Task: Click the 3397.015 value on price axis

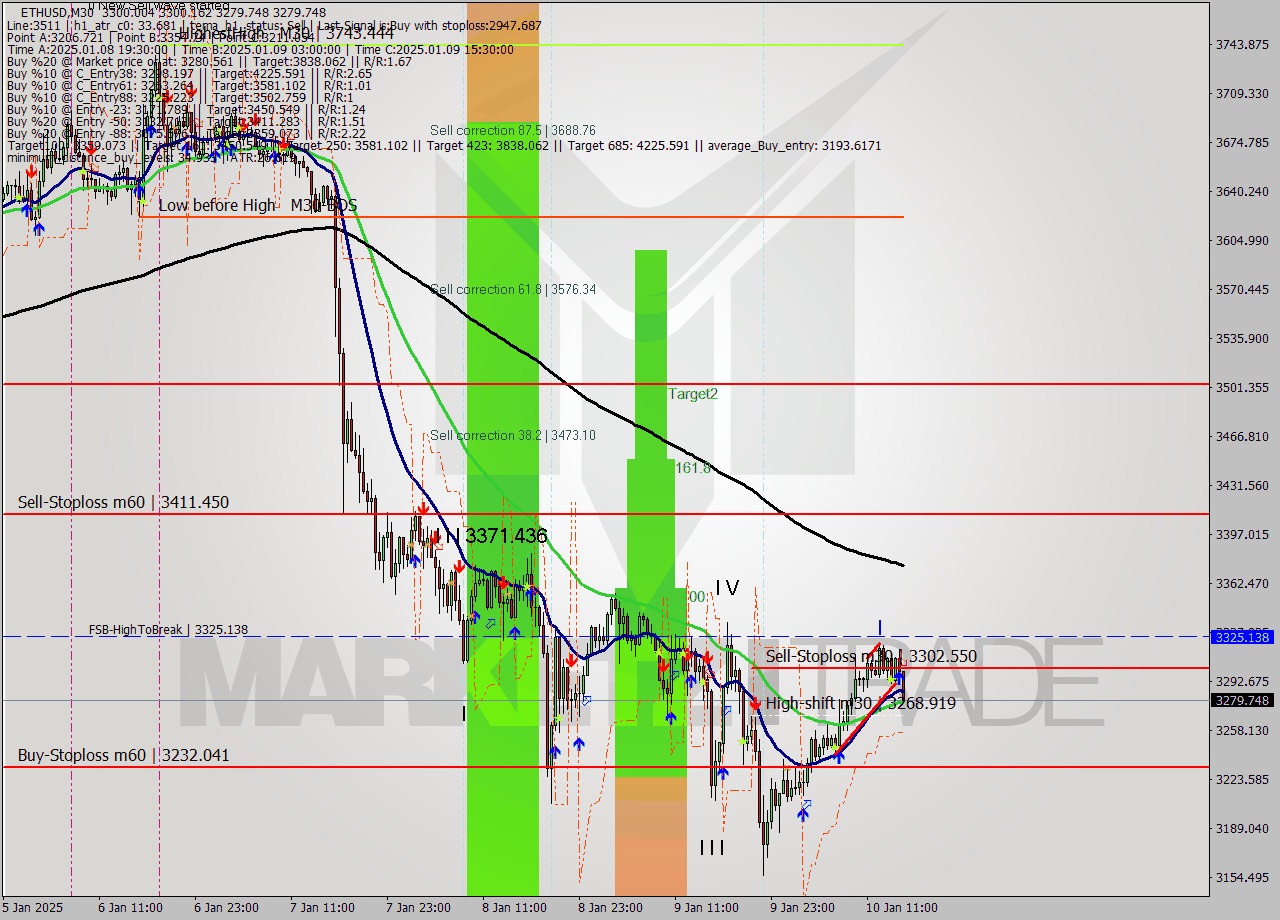Action: (1242, 534)
